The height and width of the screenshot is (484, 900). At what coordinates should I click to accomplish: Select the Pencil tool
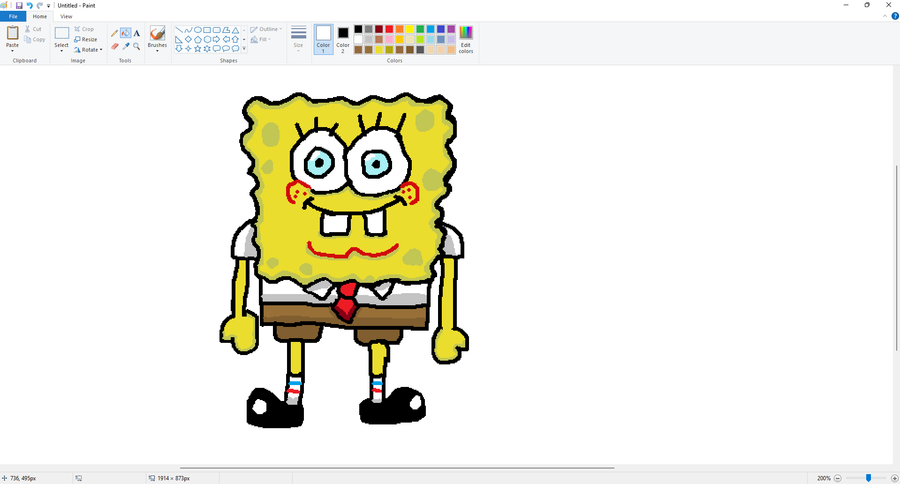coord(114,33)
